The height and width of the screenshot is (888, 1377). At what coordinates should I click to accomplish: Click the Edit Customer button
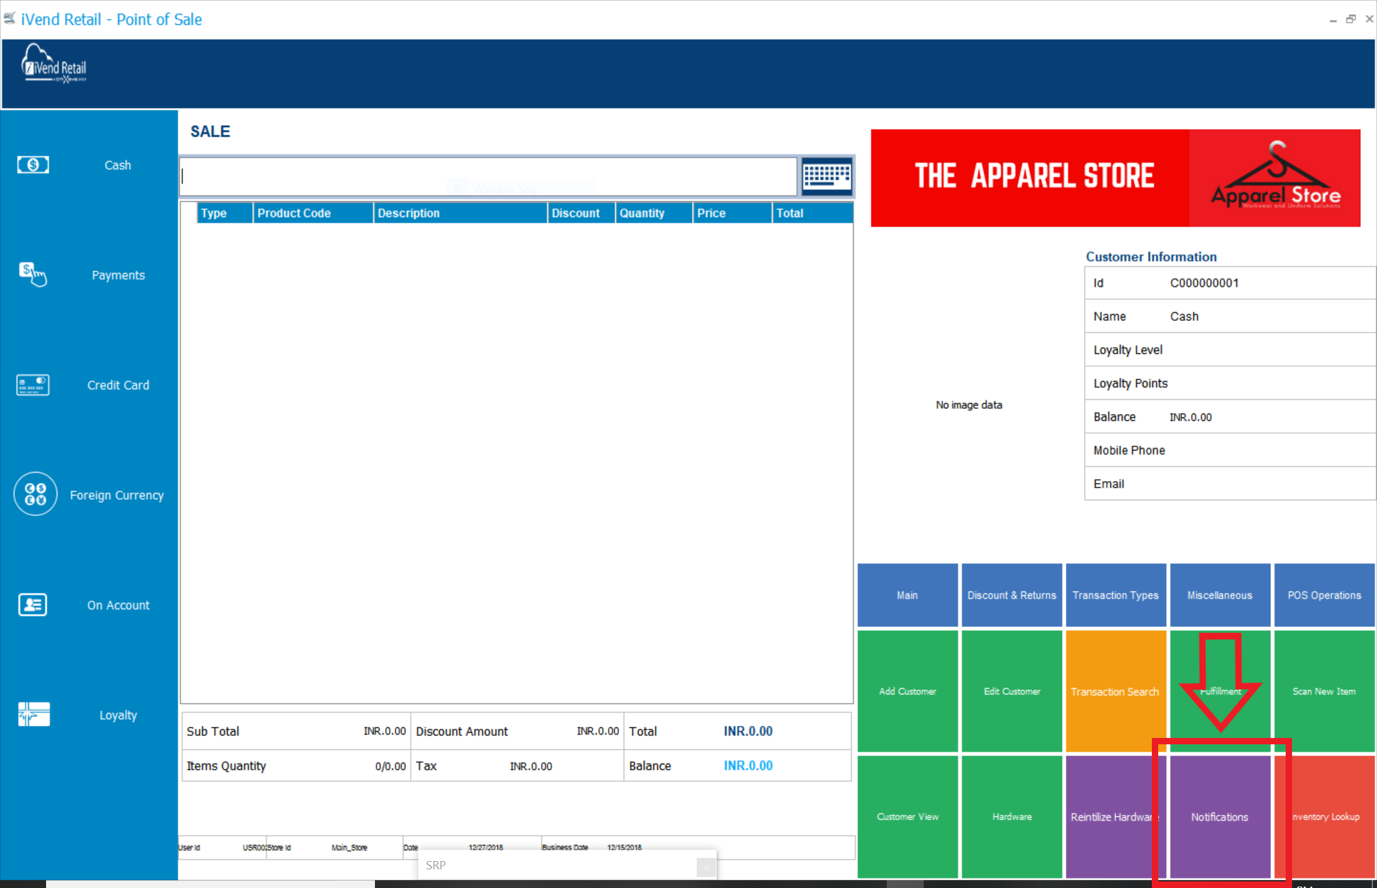(1011, 691)
